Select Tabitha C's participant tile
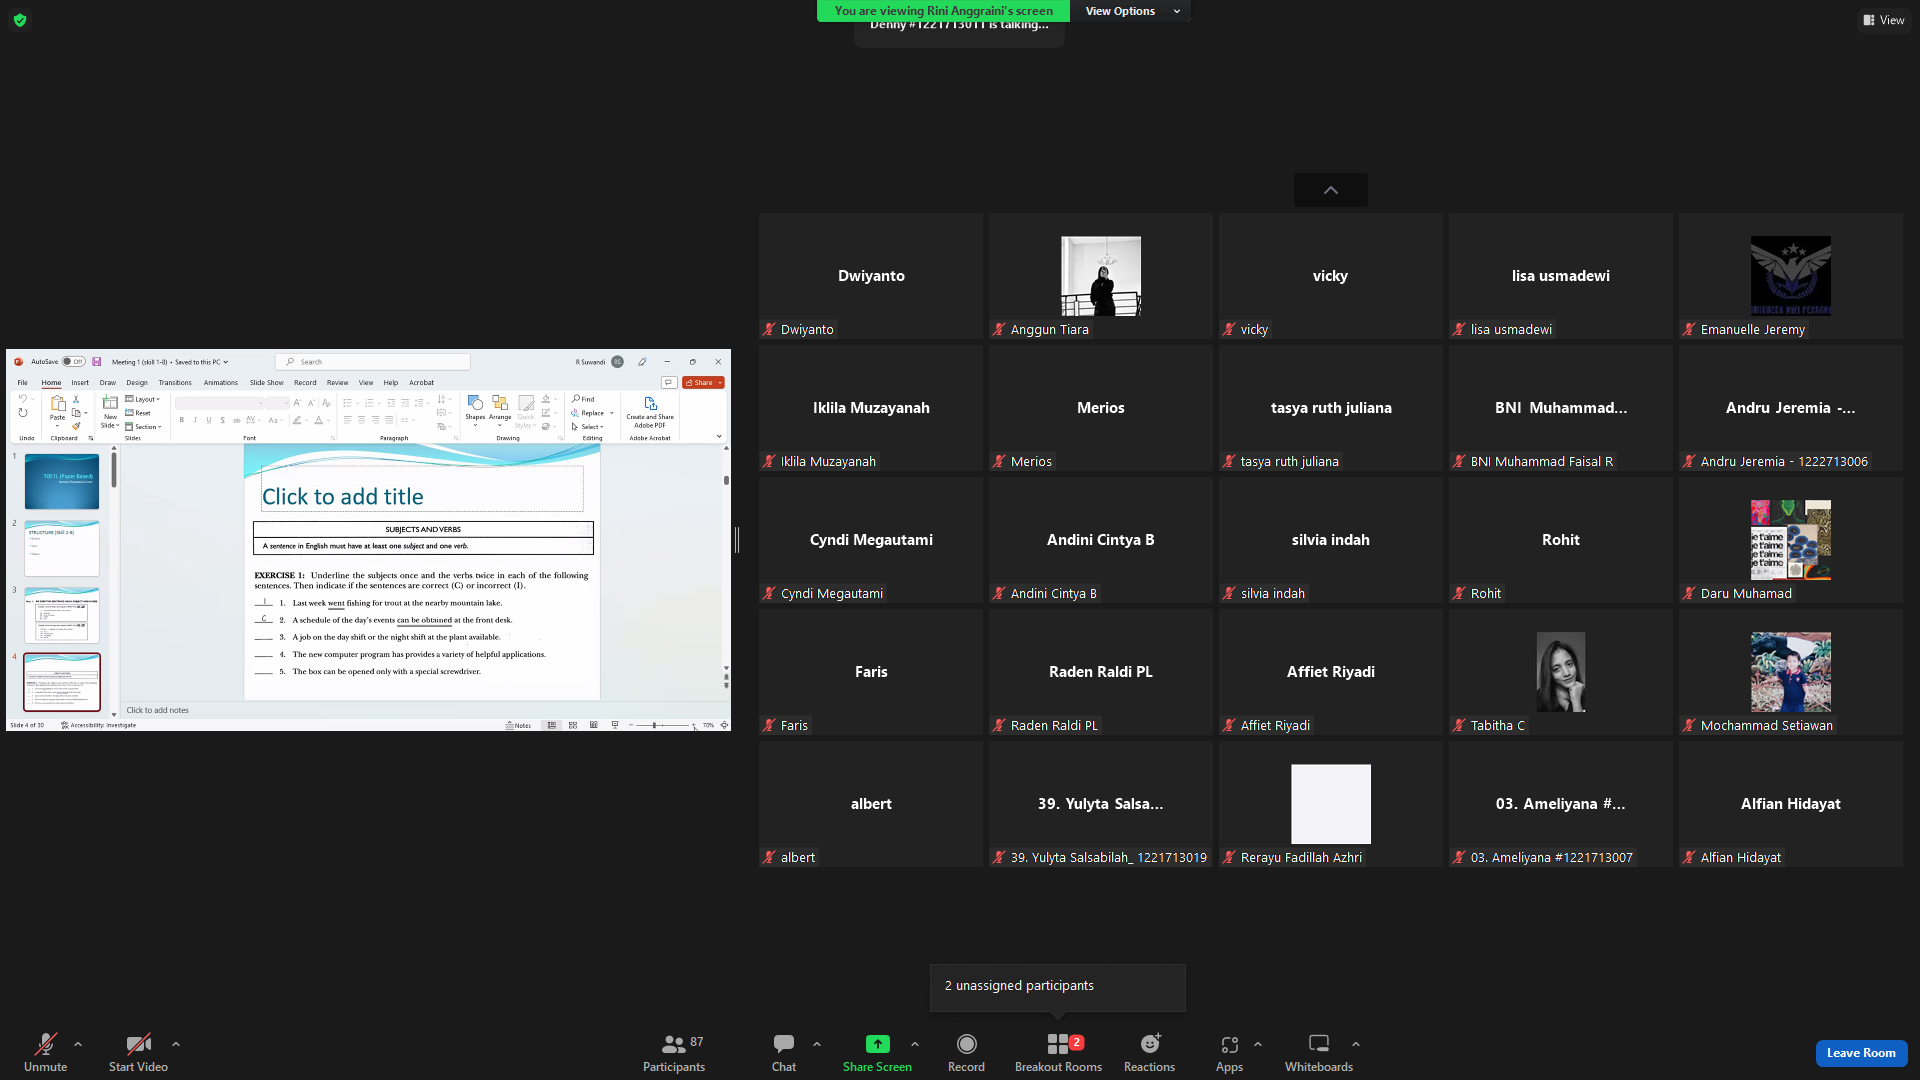The height and width of the screenshot is (1080, 1920). (1561, 672)
